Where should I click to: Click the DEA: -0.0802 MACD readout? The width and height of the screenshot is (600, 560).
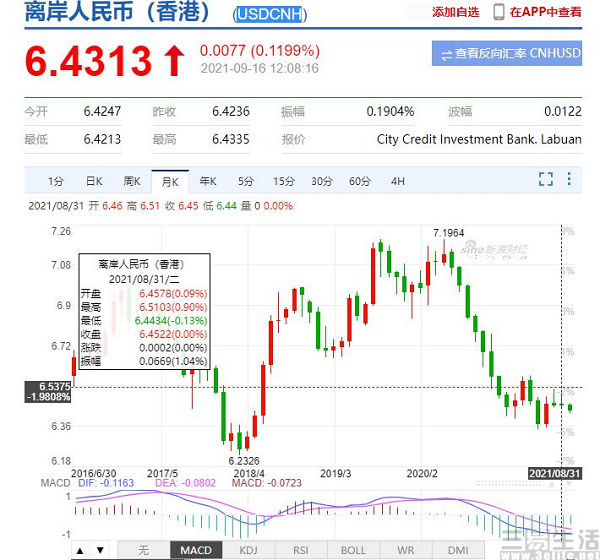pyautogui.click(x=185, y=483)
